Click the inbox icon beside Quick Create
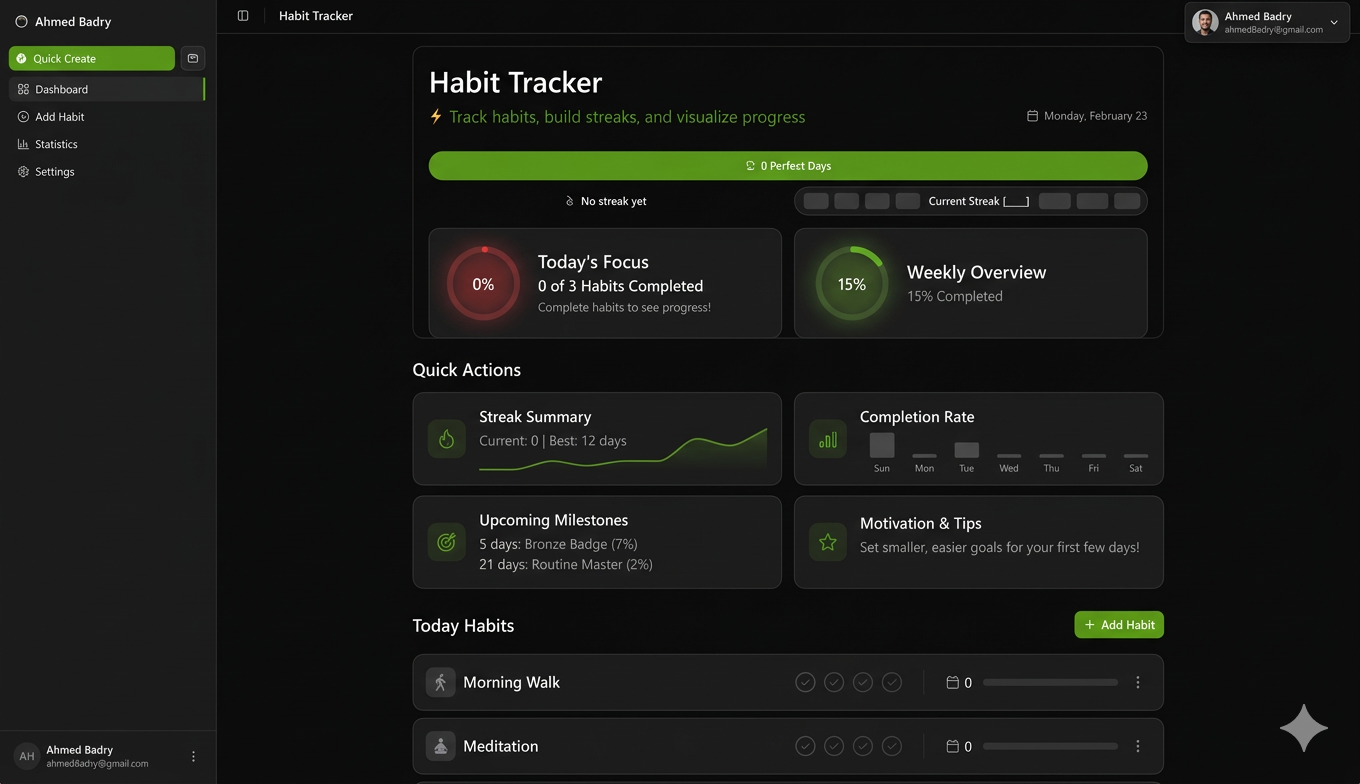The width and height of the screenshot is (1360, 784). [193, 58]
